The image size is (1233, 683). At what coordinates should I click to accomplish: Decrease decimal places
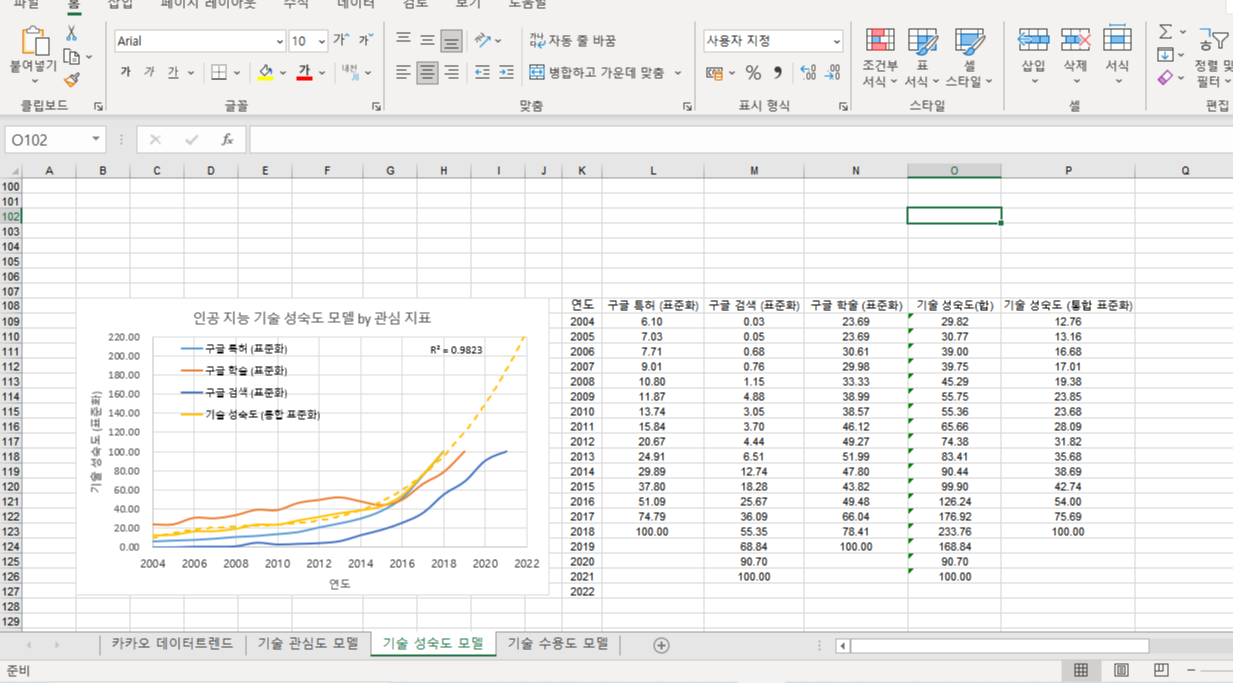click(833, 73)
